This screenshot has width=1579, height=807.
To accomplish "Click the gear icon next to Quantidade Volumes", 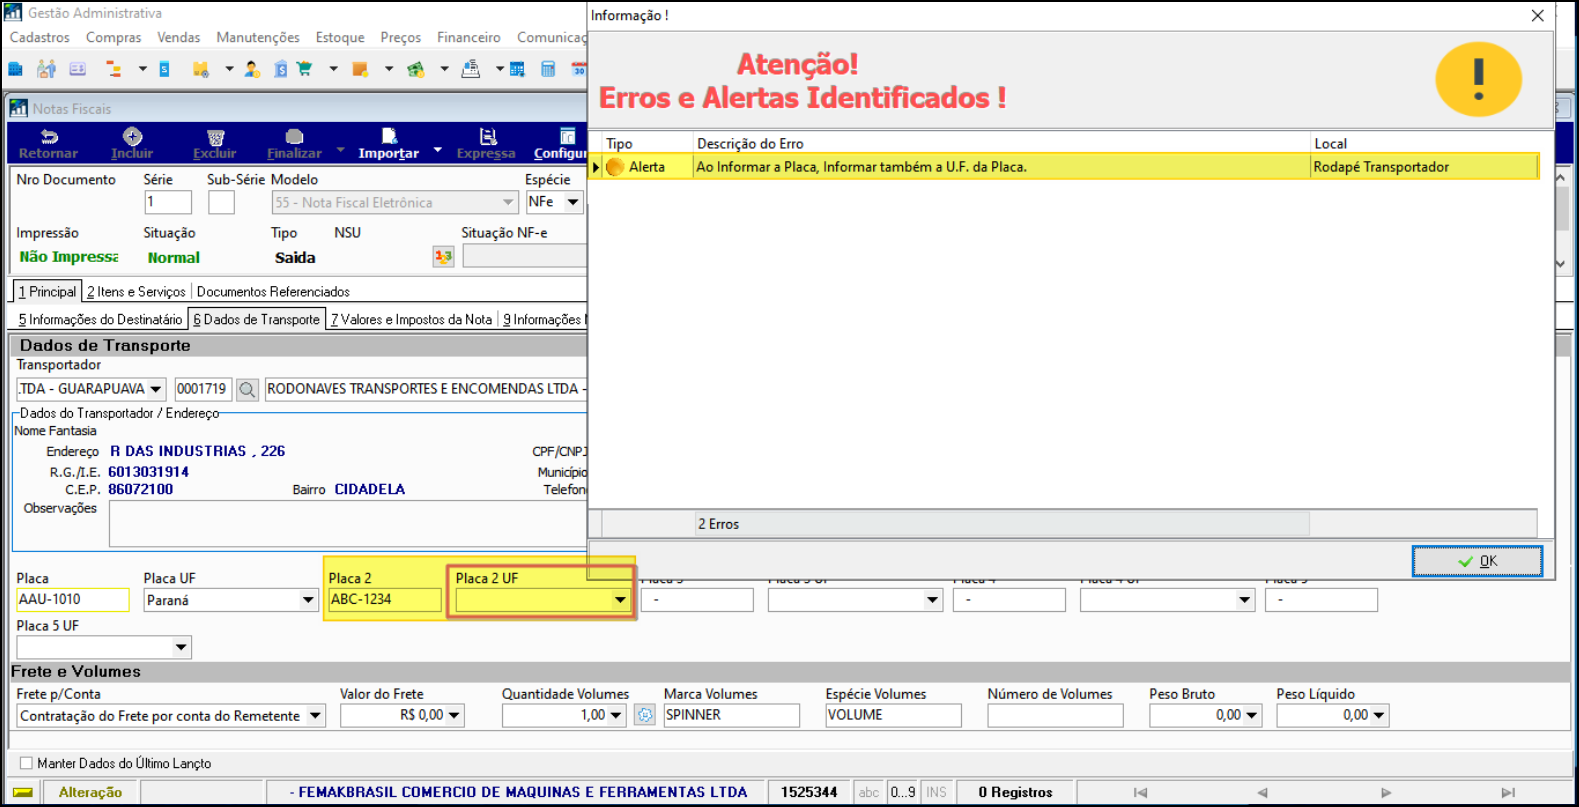I will click(x=645, y=715).
